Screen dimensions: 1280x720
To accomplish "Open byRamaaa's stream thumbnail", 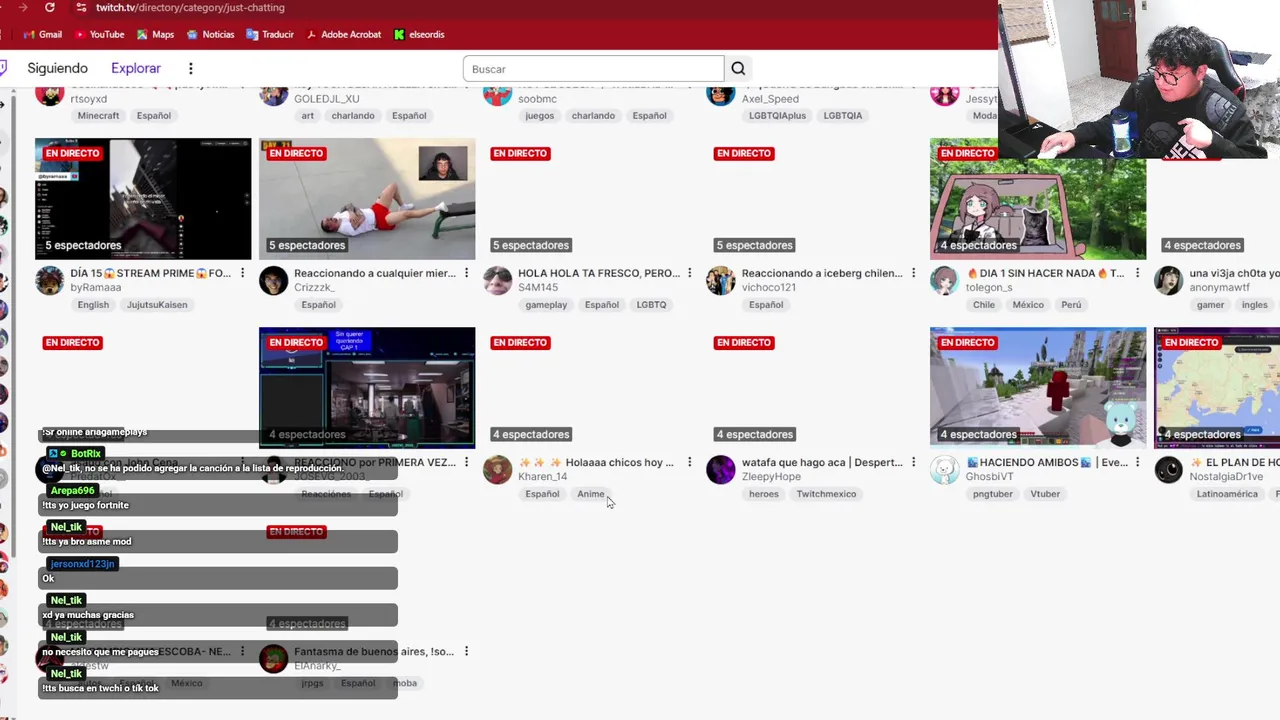I will coord(143,198).
